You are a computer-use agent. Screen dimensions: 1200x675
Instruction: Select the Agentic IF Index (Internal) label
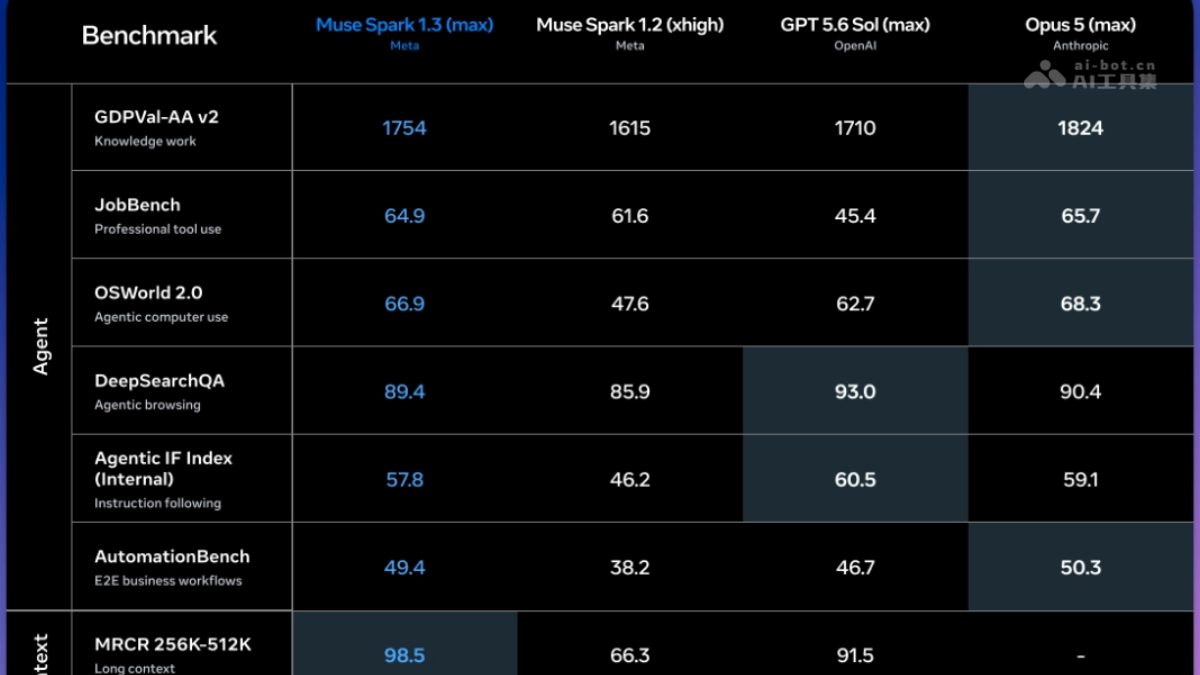(163, 479)
